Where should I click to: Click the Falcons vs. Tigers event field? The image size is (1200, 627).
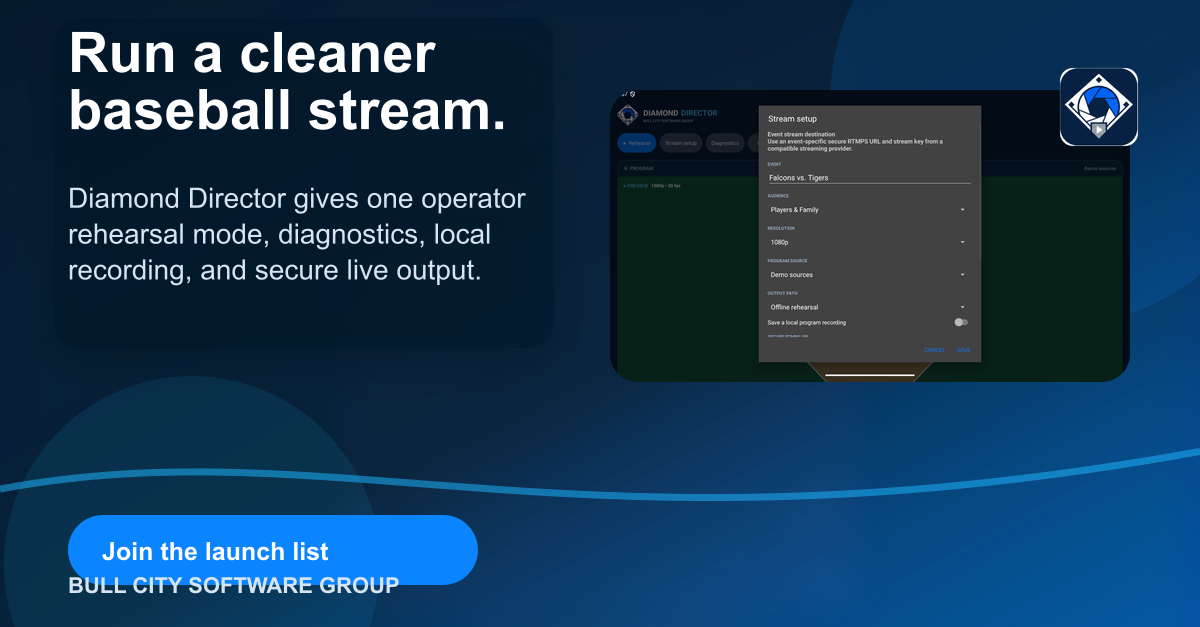[868, 177]
